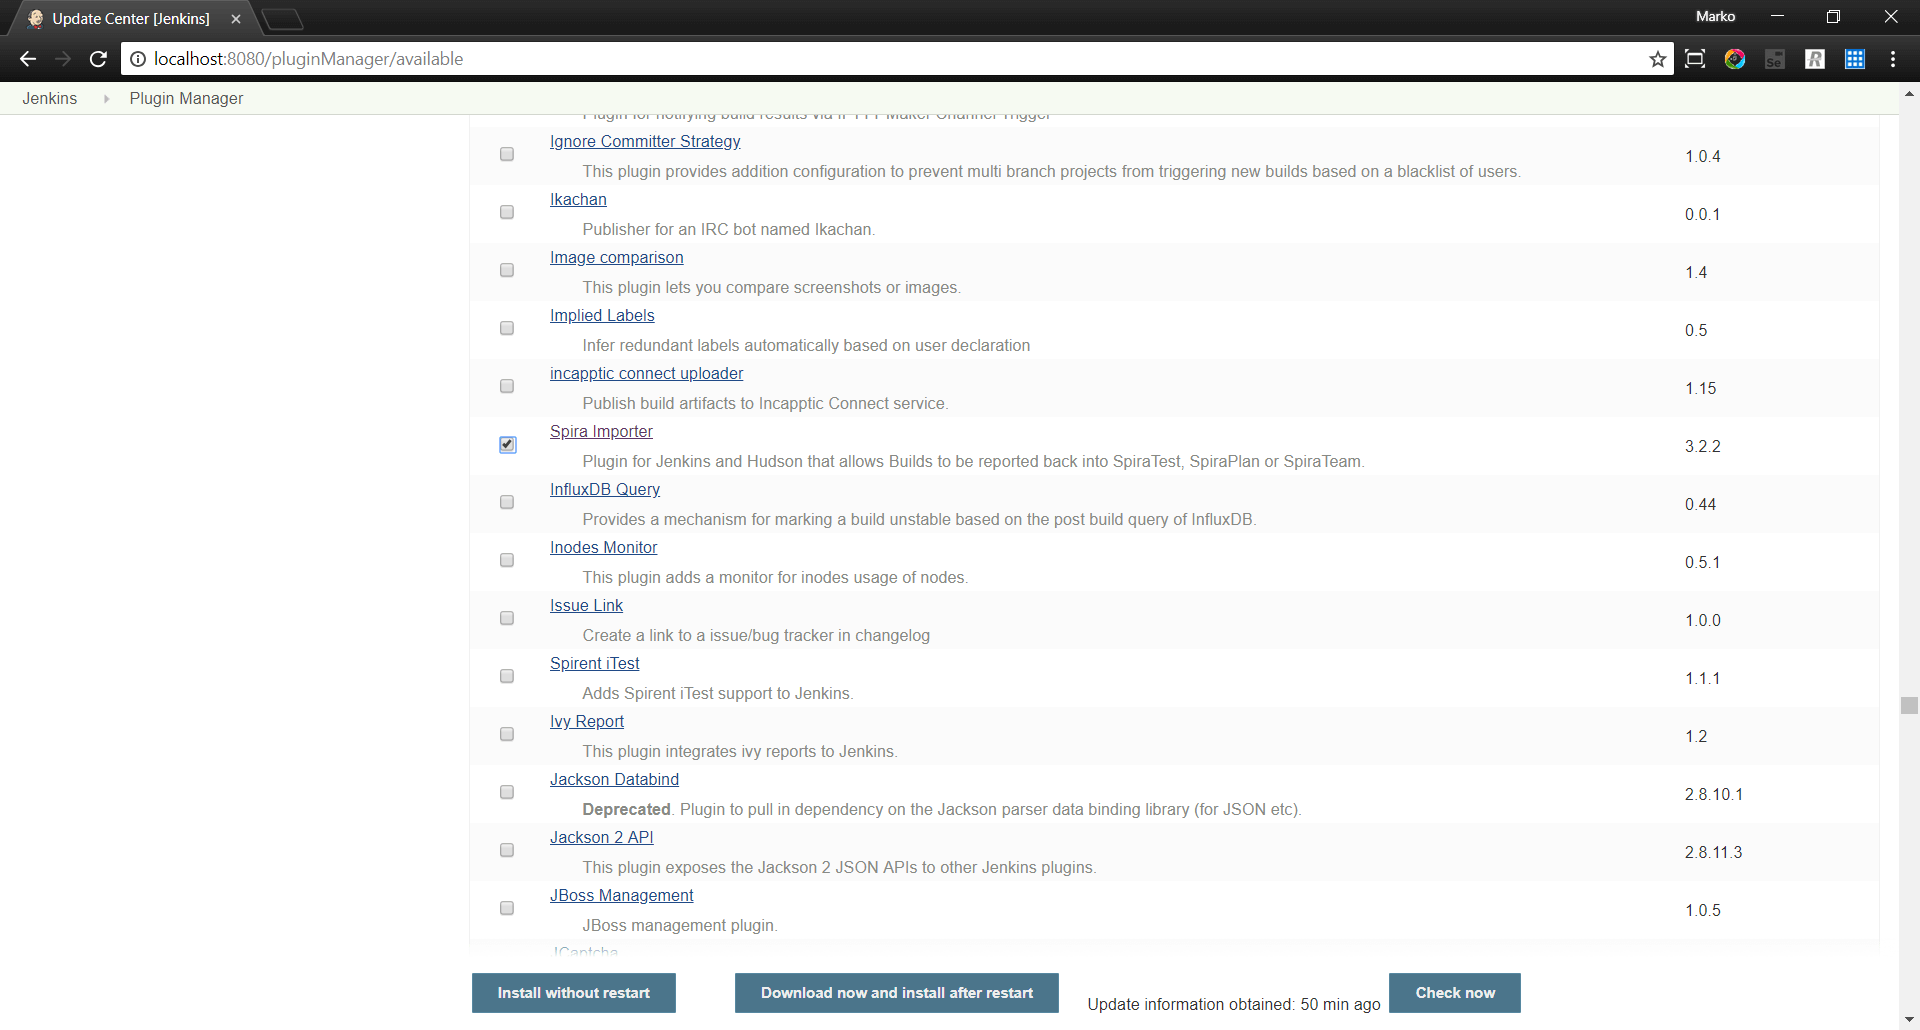Open the Ignore Committer Strategy link
This screenshot has width=1920, height=1030.
tap(645, 142)
